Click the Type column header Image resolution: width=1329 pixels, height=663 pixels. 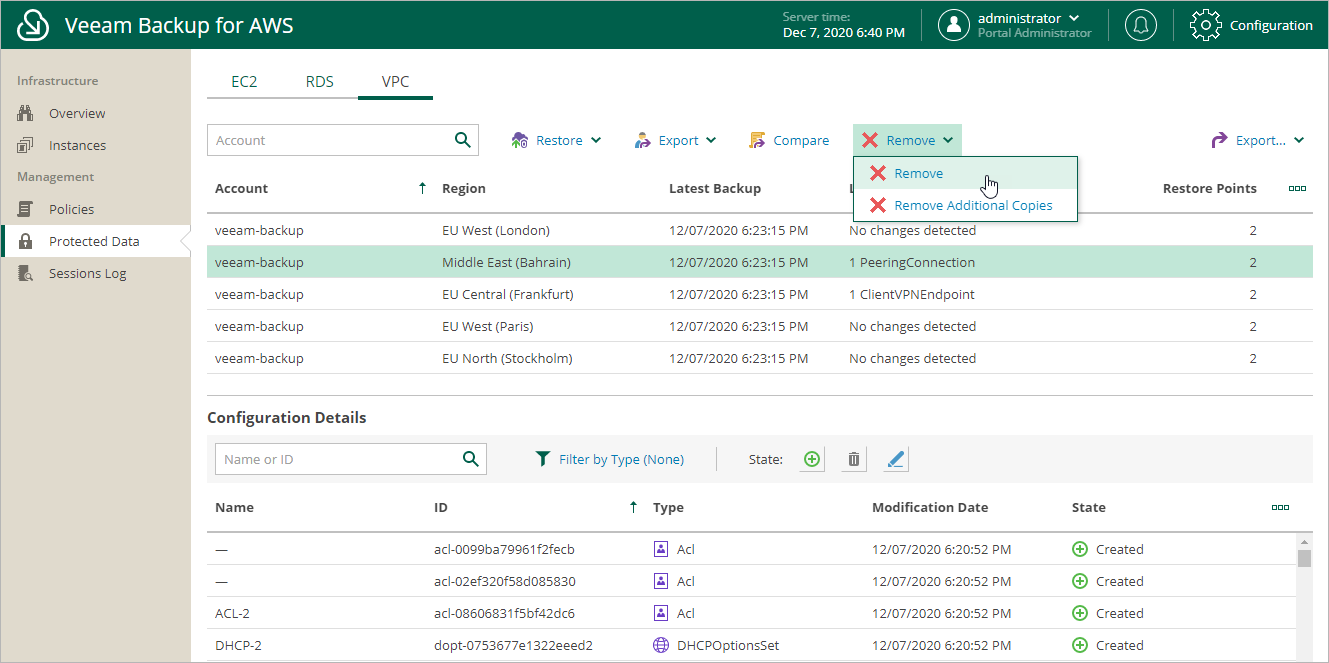click(x=668, y=507)
